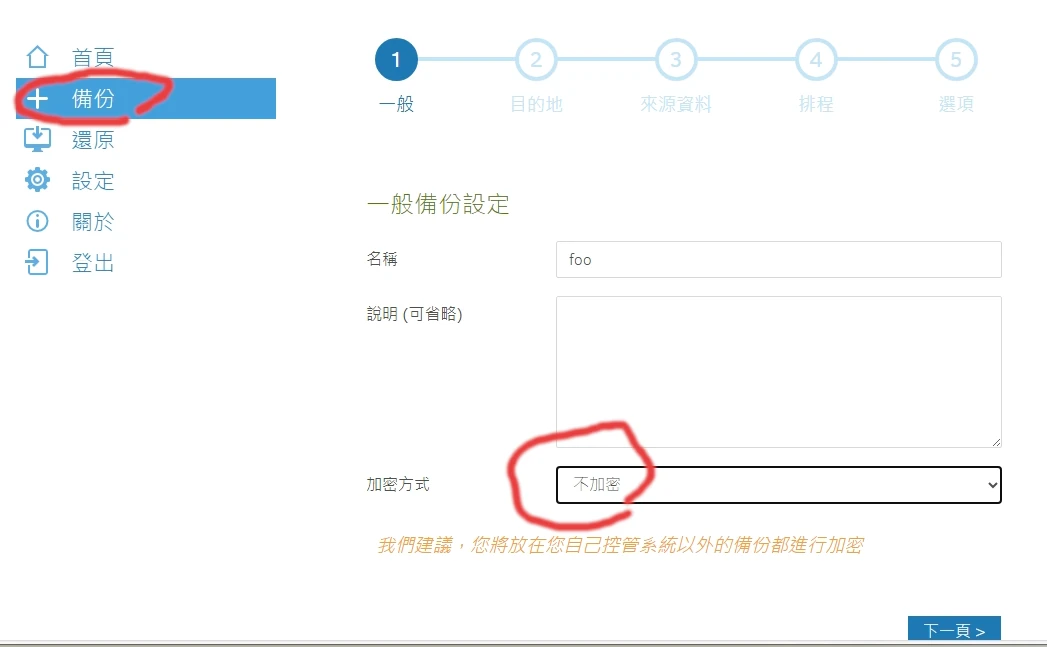Screen dimensions: 1047x647
Task: Jump to the step 2 circle
Action: tap(536, 60)
